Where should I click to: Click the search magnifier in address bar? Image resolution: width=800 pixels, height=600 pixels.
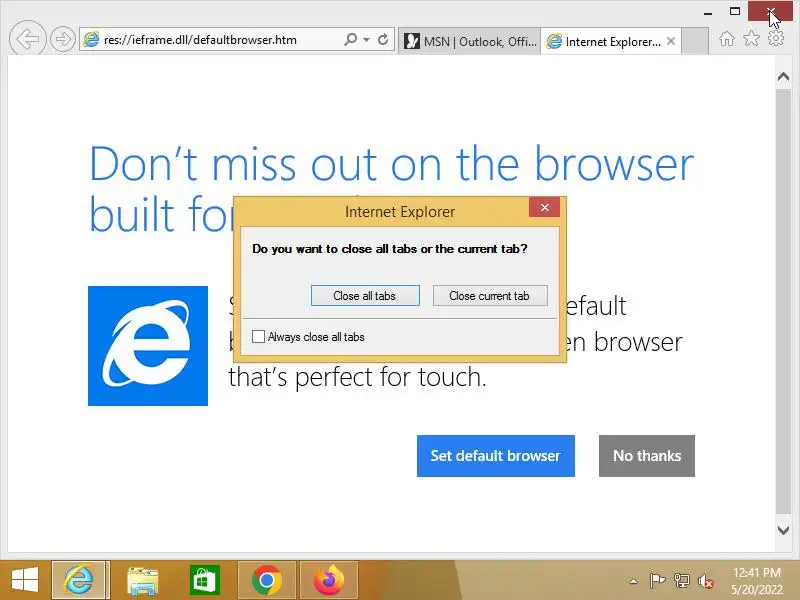point(351,39)
